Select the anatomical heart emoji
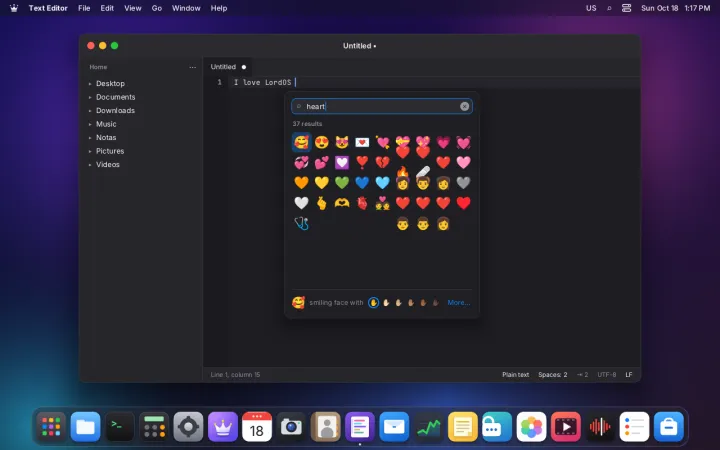Image resolution: width=720 pixels, height=450 pixels. [362, 203]
